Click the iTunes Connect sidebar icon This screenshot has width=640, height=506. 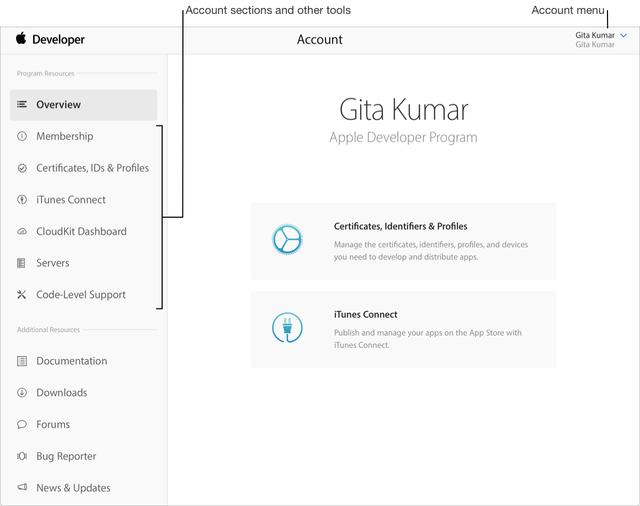click(x=22, y=200)
